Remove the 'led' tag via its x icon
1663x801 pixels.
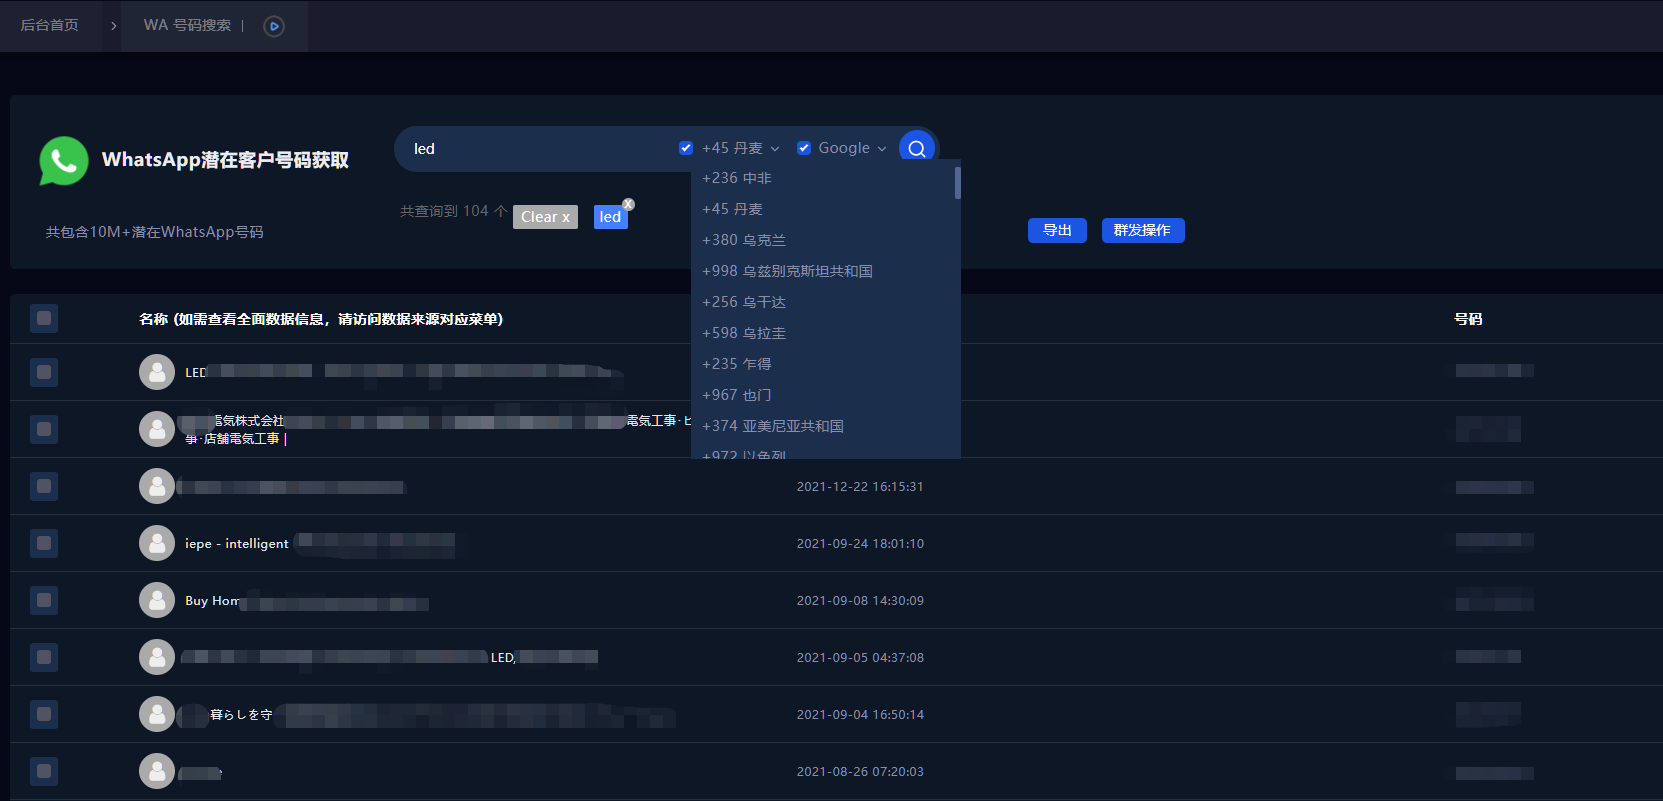click(628, 204)
